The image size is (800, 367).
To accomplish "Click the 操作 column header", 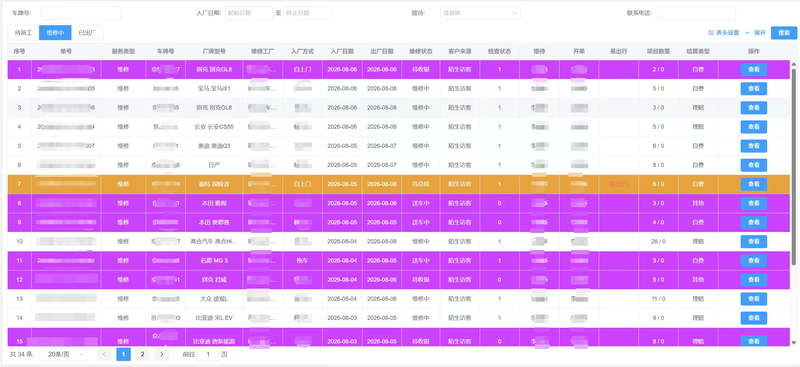I will (x=754, y=52).
